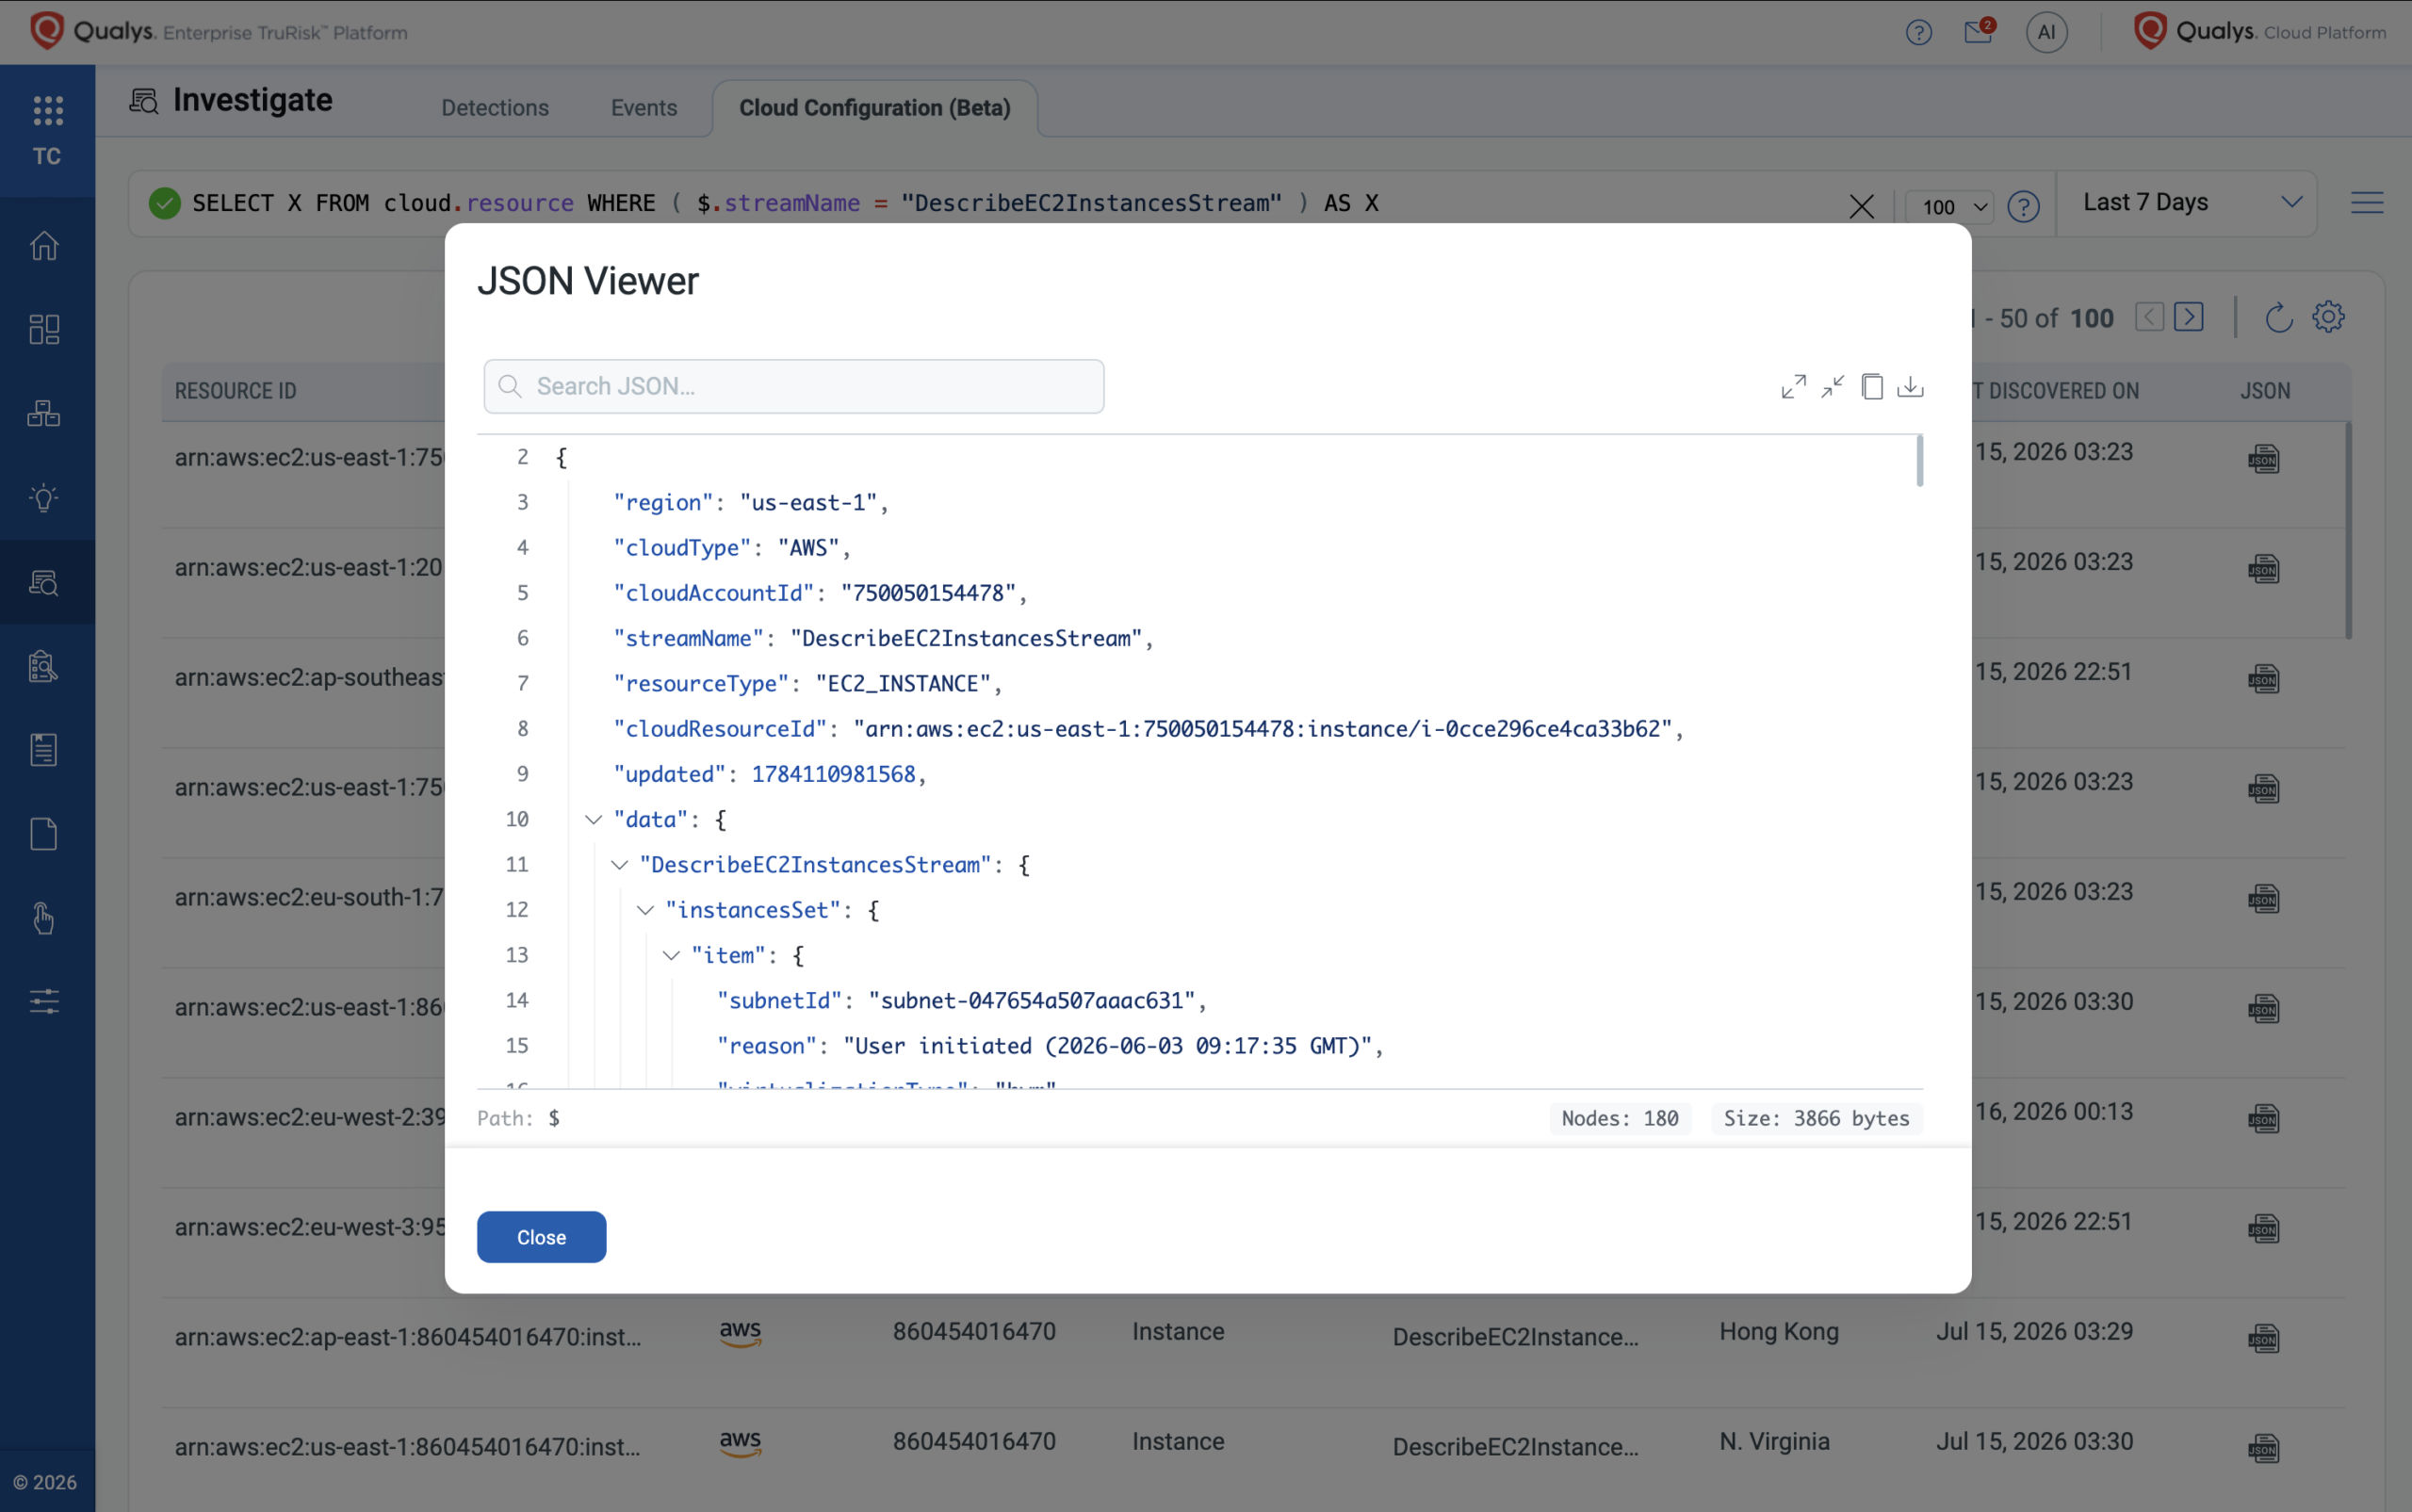Image resolution: width=2412 pixels, height=1512 pixels.
Task: Go to next results page
Action: [x=2188, y=317]
